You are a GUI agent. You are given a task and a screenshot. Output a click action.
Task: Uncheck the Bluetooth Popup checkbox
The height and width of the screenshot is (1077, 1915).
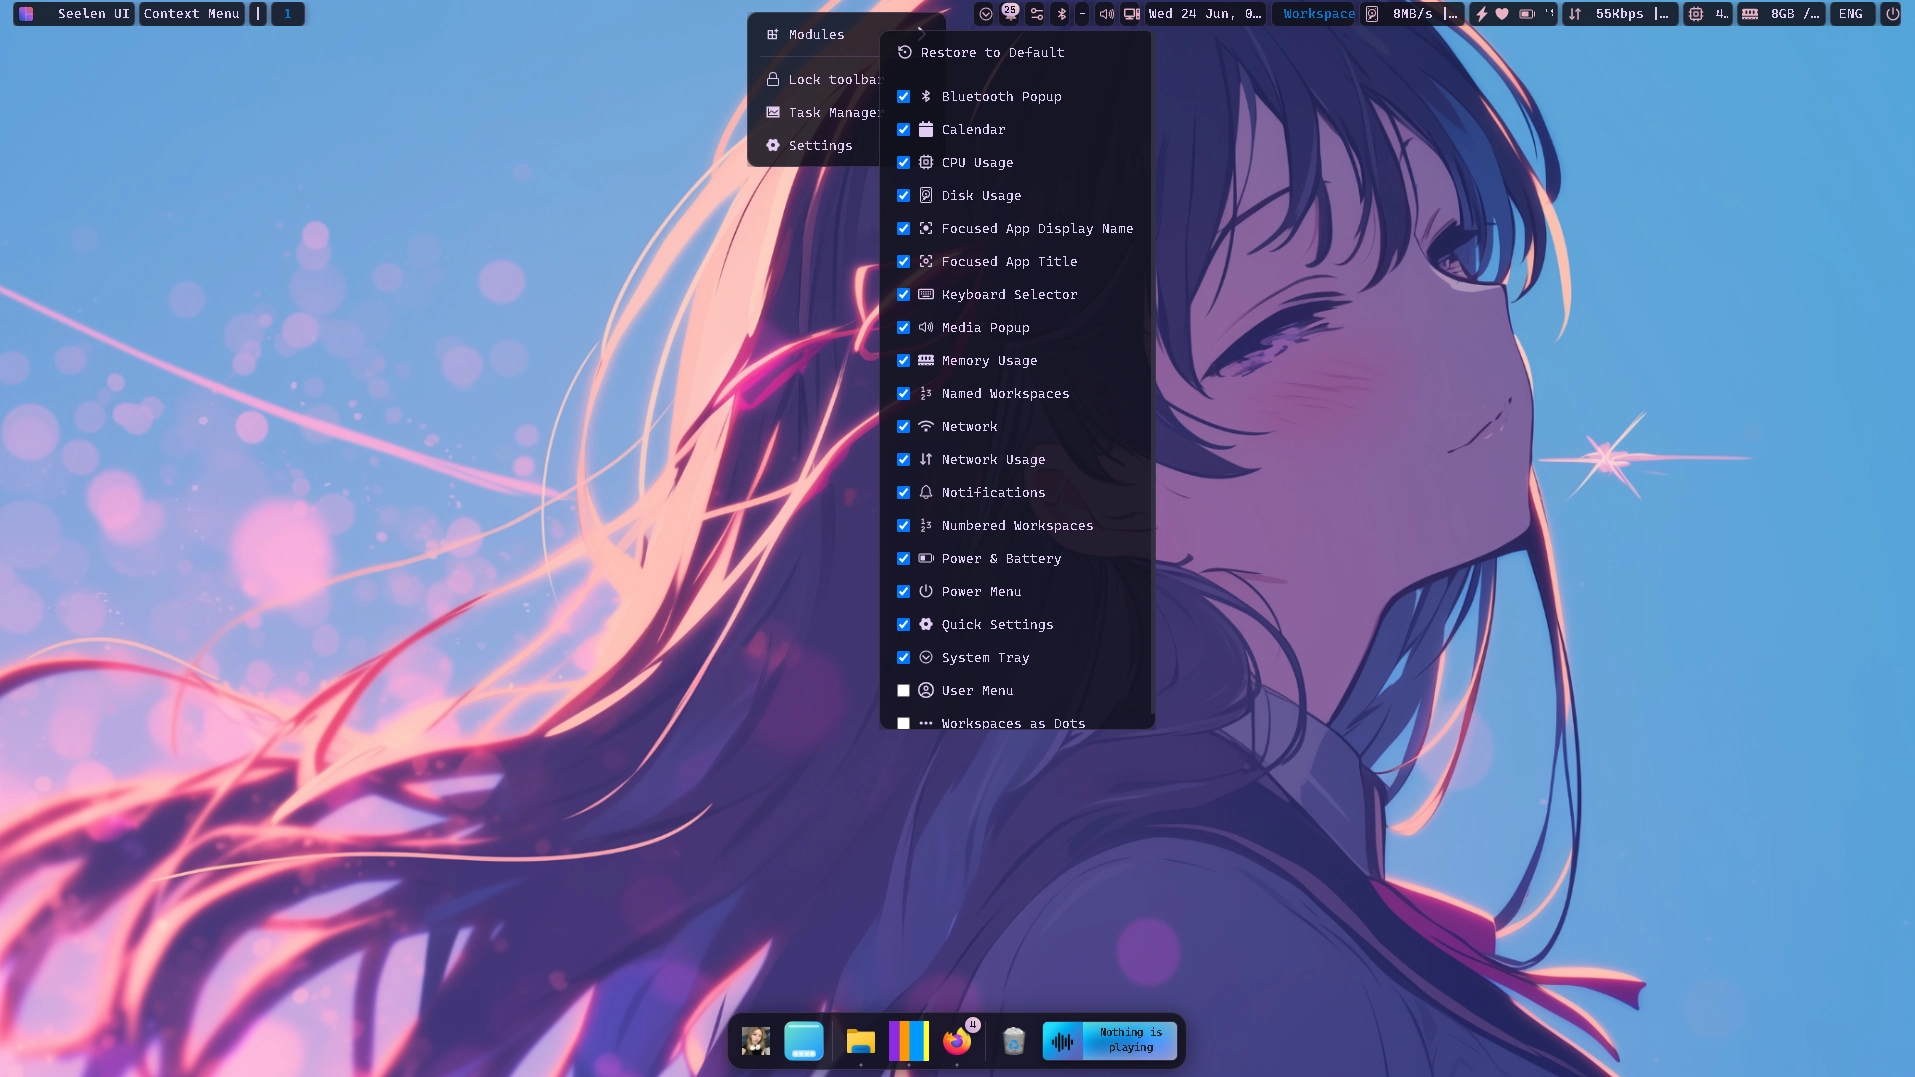tap(903, 96)
